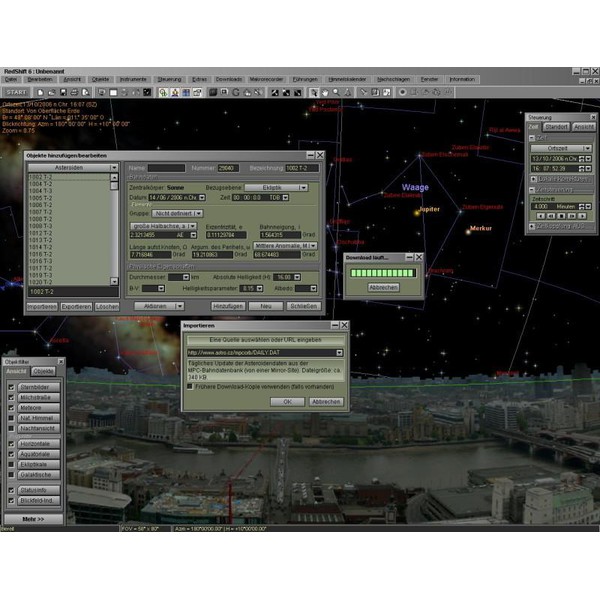Open the URL source dropdown in Importieren
The width and height of the screenshot is (600, 600).
[x=339, y=352]
